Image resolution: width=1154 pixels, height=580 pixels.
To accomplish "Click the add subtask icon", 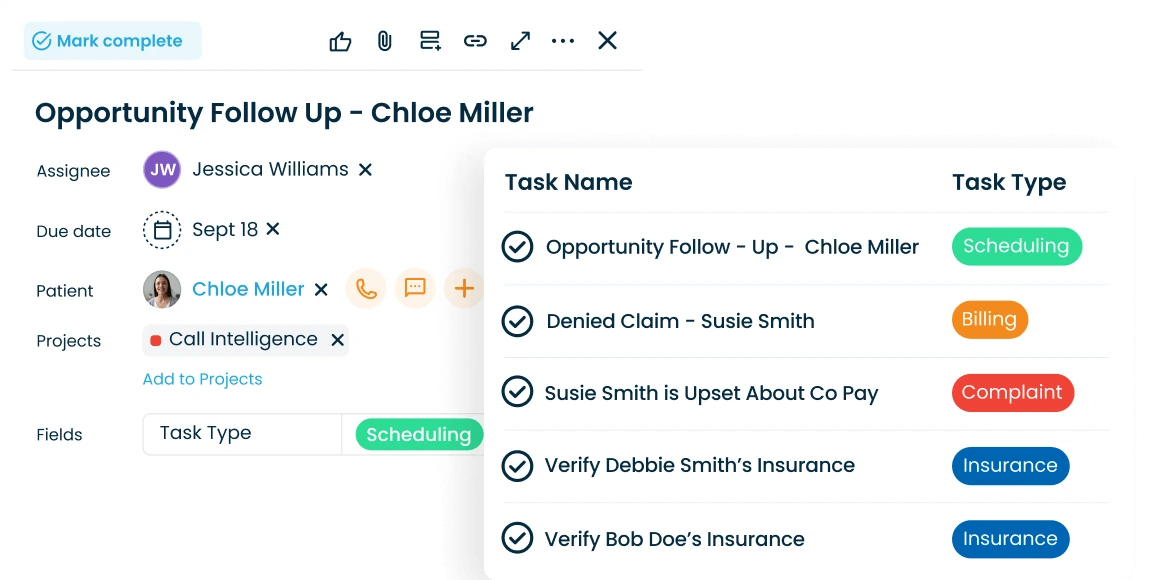I will 430,42.
